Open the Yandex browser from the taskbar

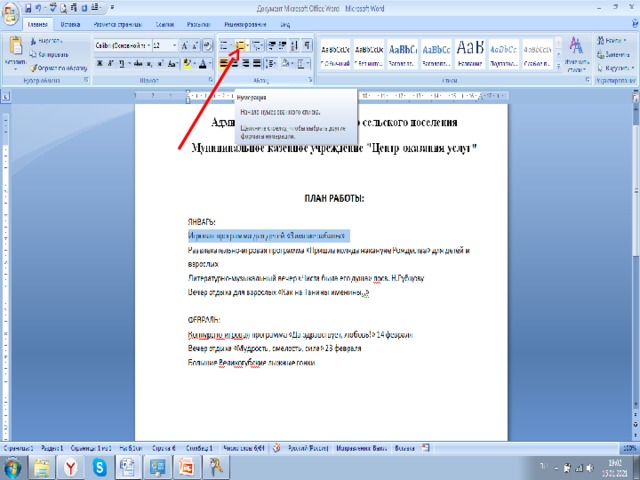[x=72, y=467]
